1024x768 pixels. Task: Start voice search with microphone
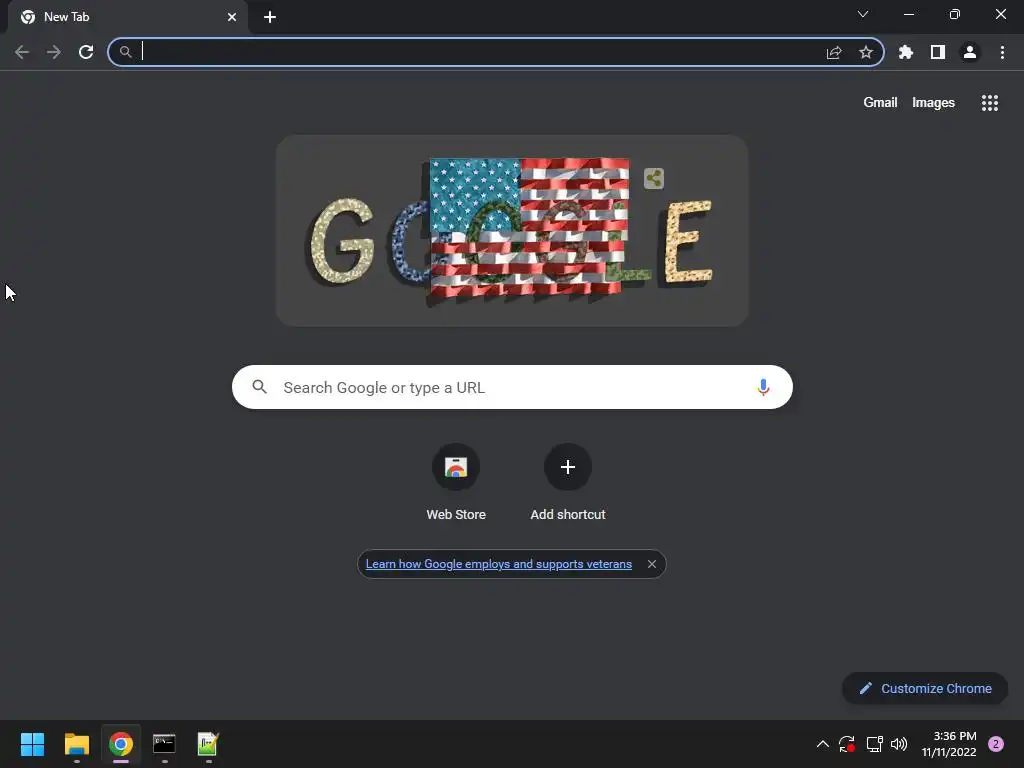763,387
